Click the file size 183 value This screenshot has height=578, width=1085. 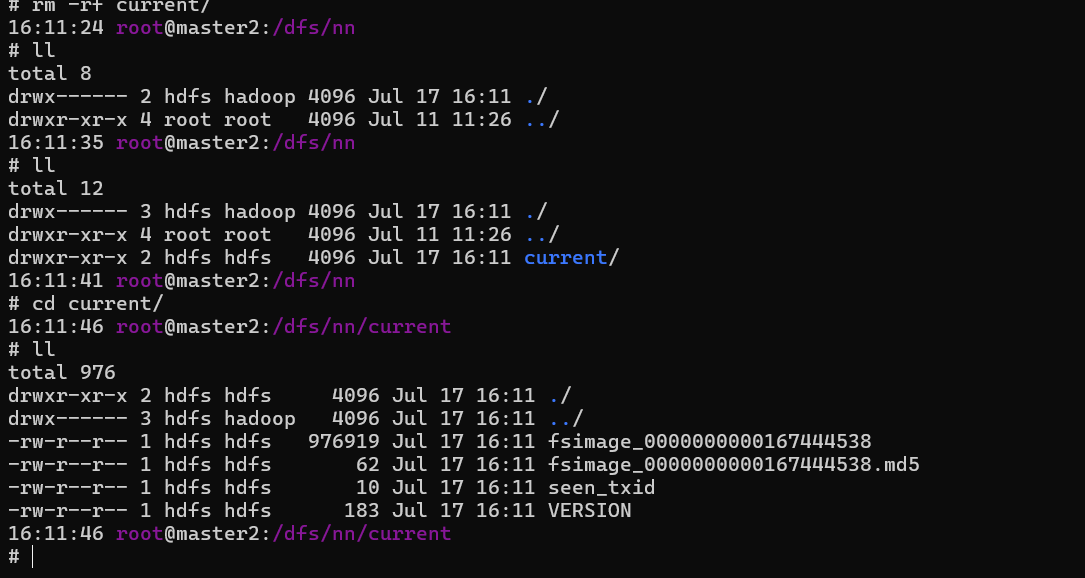pos(361,510)
